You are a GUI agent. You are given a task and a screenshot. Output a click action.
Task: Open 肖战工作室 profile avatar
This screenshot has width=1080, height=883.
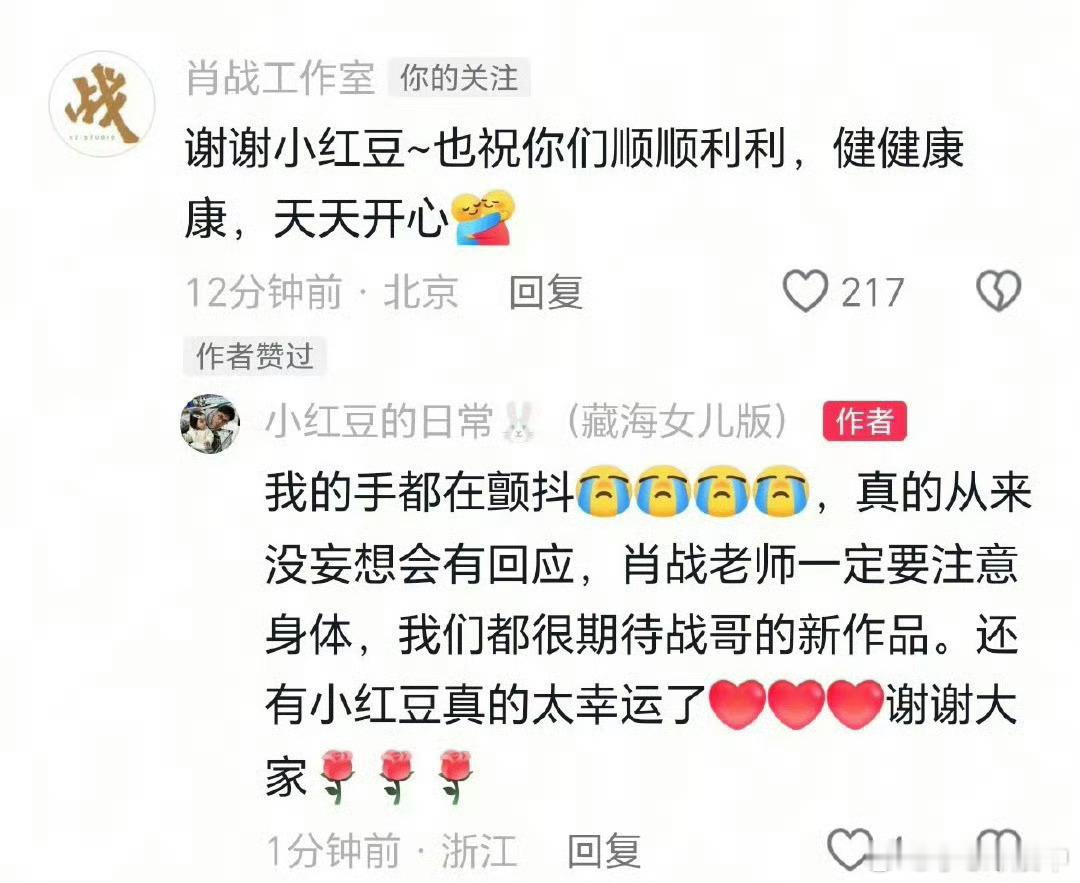pos(102,104)
